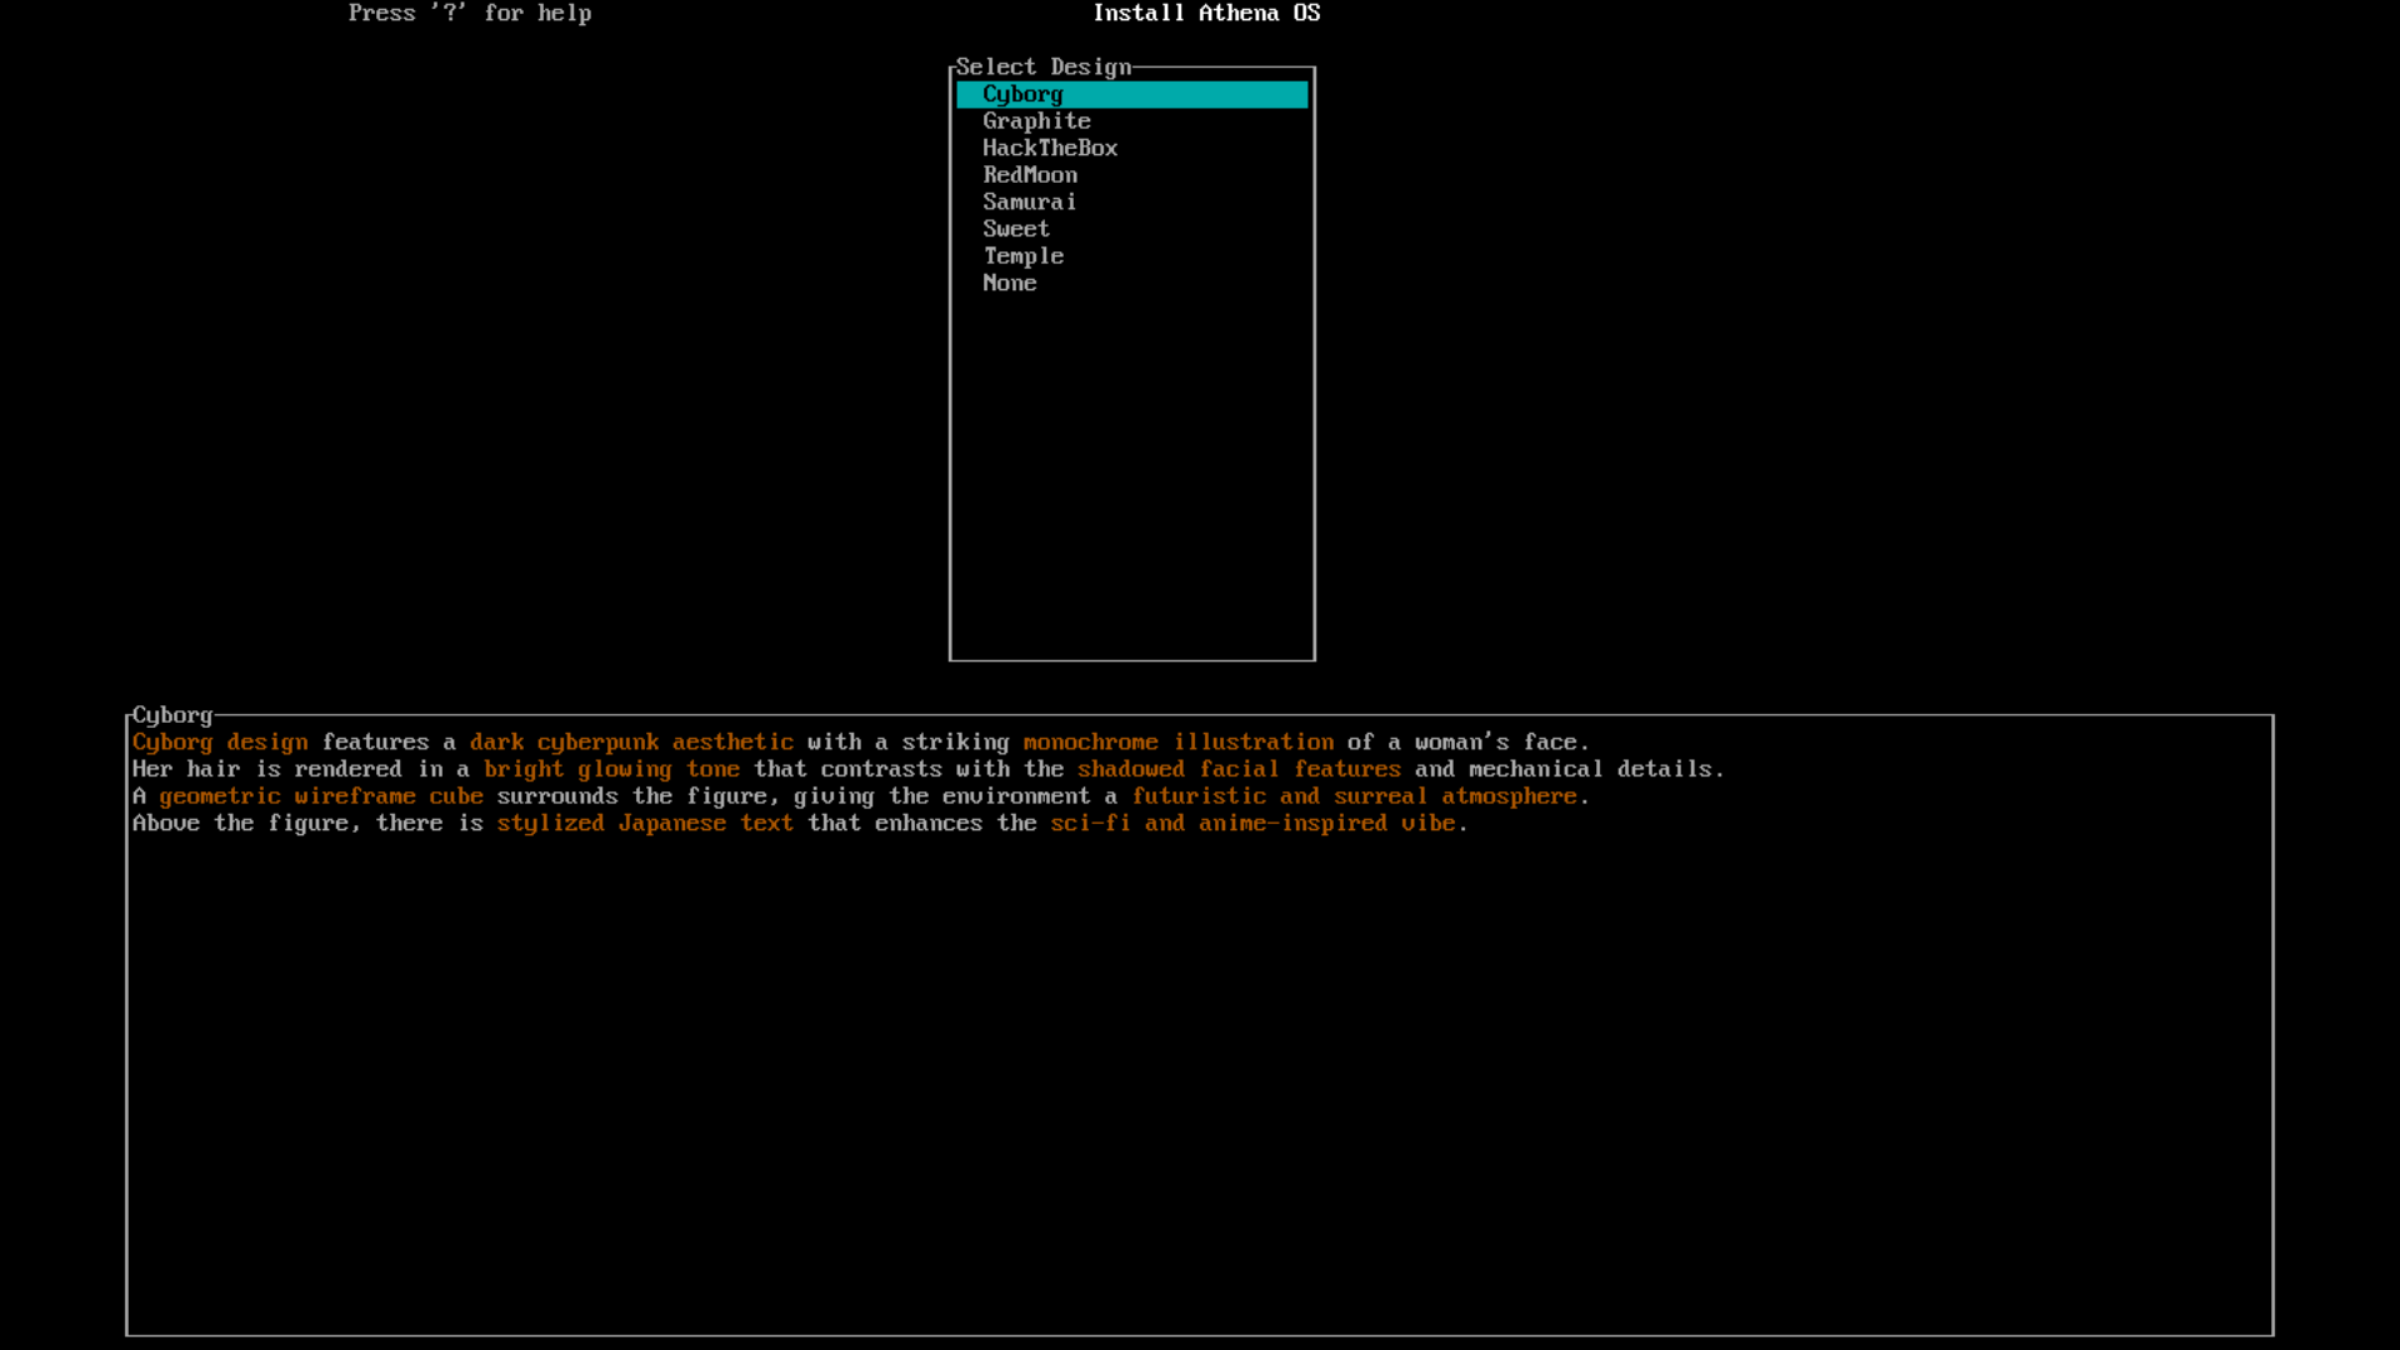Select the Sweet design option
This screenshot has height=1350, width=2400.
click(1014, 229)
